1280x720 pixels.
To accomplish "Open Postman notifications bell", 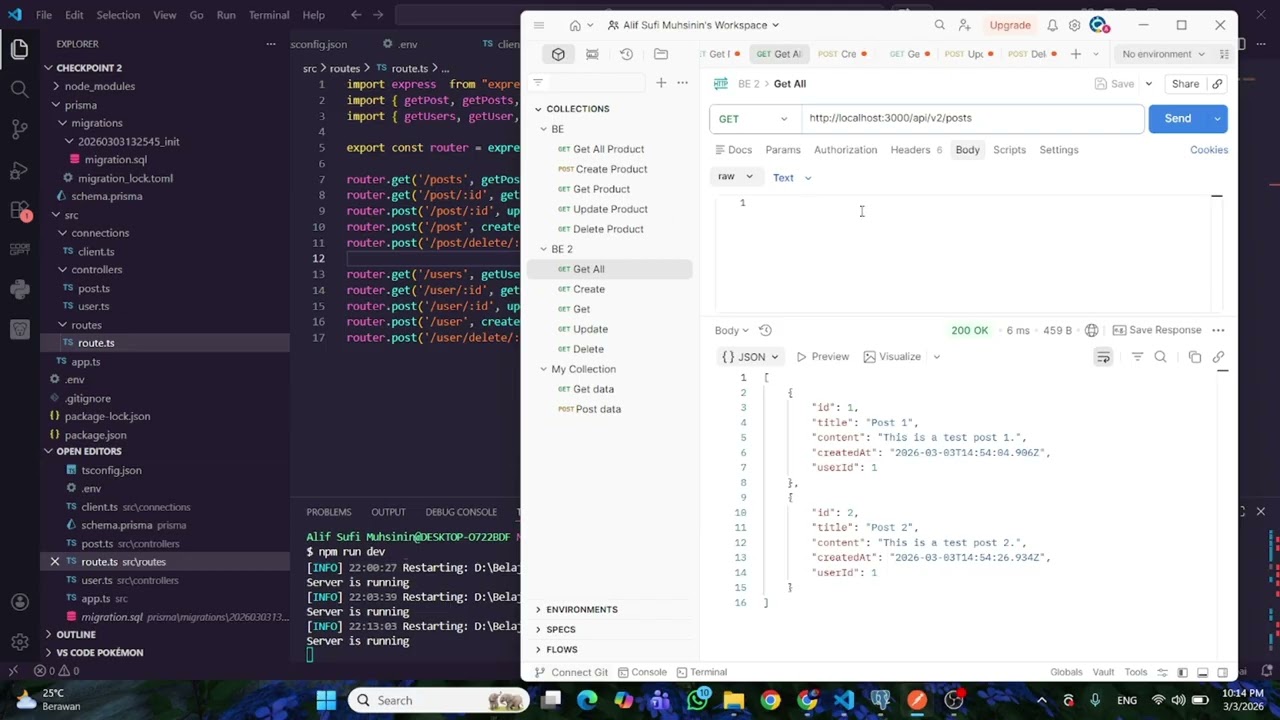I will click(1052, 25).
